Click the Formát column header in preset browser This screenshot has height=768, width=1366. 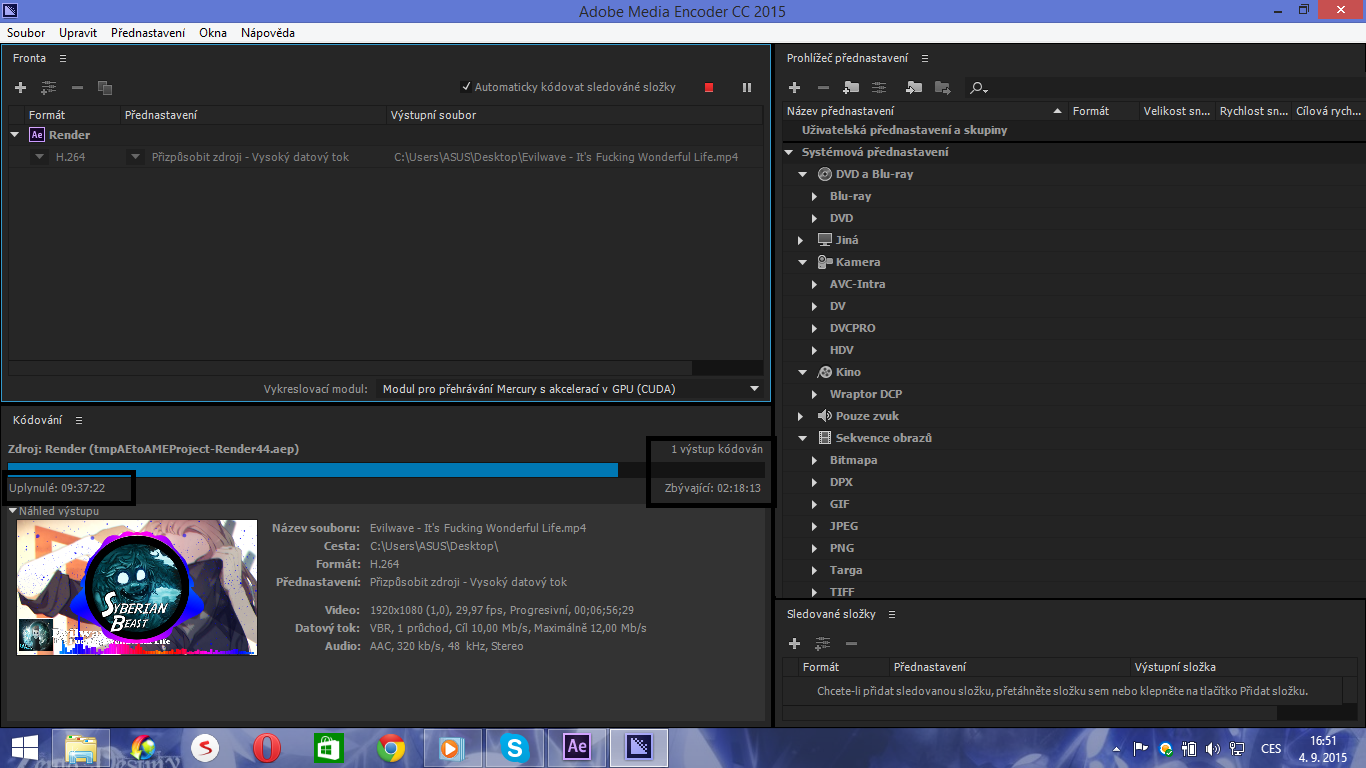(1104, 111)
